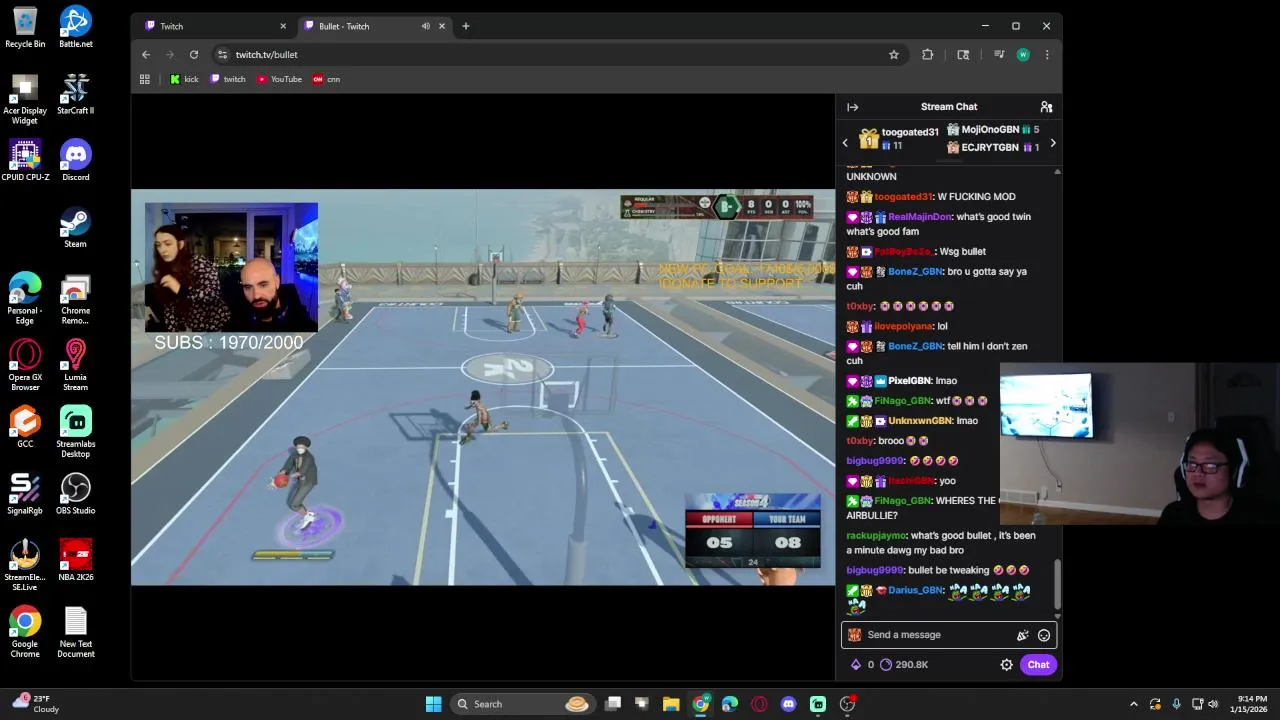
Task: Open the Windows Start menu
Action: [x=433, y=704]
